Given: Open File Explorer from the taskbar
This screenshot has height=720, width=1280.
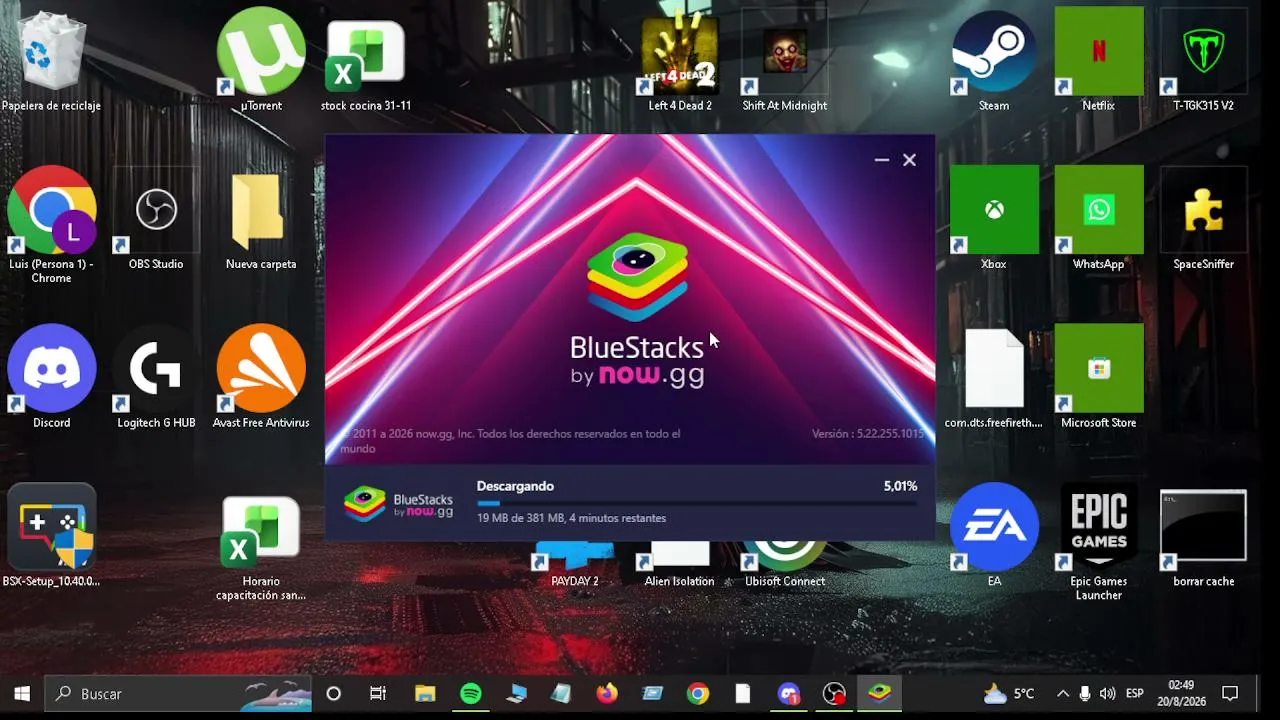Looking at the screenshot, I should [x=425, y=693].
